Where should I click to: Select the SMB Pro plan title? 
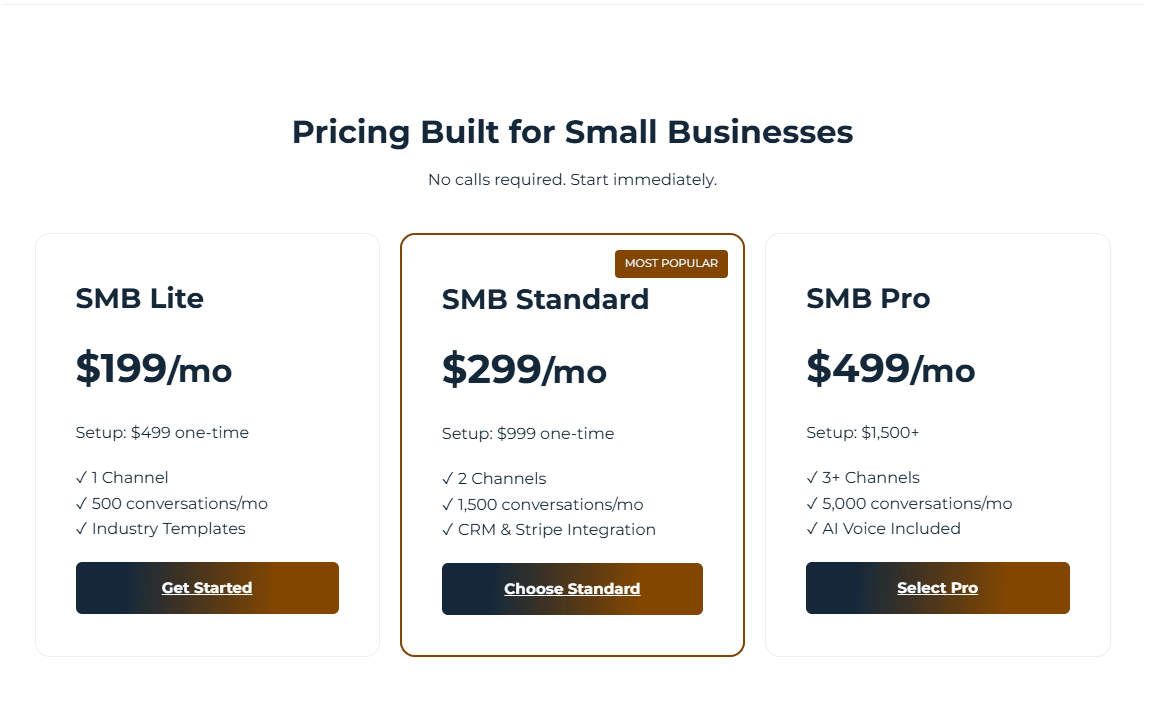pyautogui.click(x=868, y=298)
